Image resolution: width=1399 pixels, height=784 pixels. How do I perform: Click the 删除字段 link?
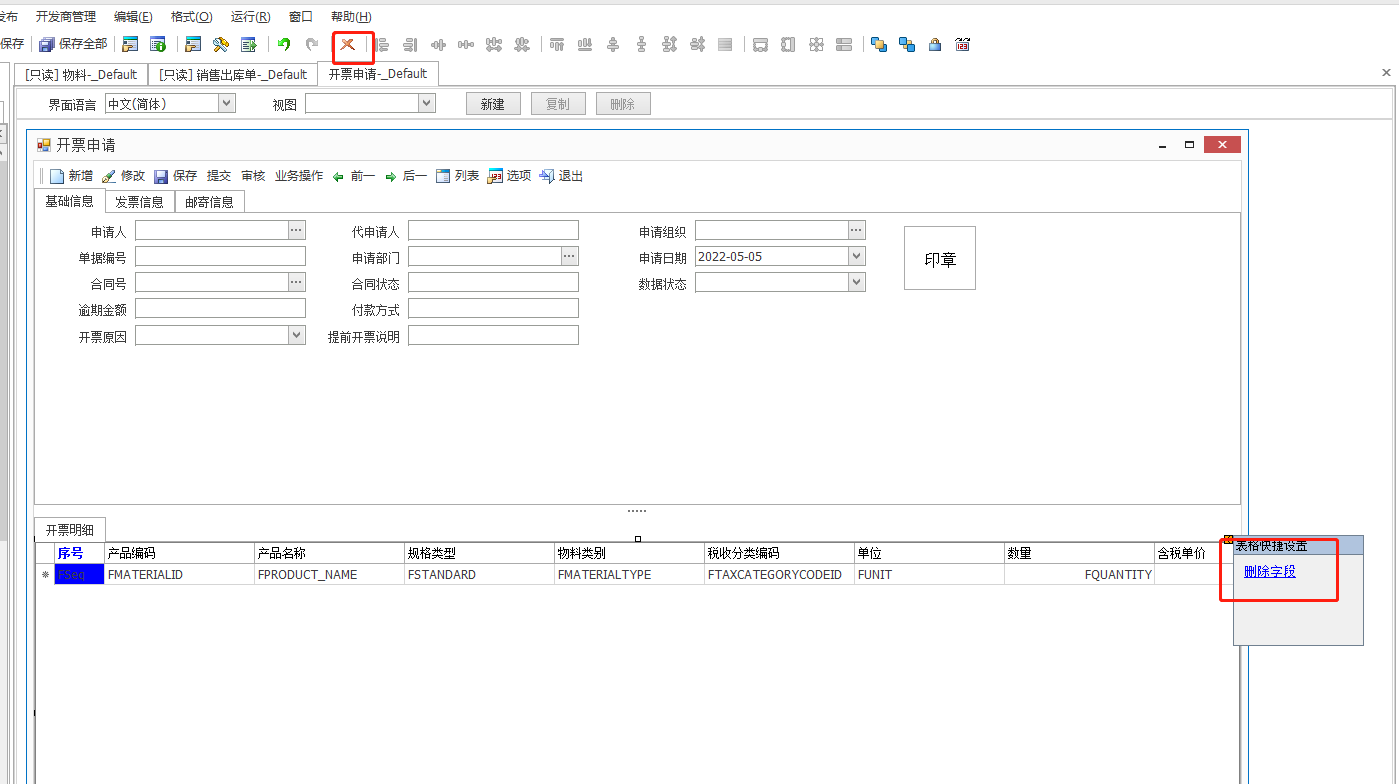[x=1270, y=572]
